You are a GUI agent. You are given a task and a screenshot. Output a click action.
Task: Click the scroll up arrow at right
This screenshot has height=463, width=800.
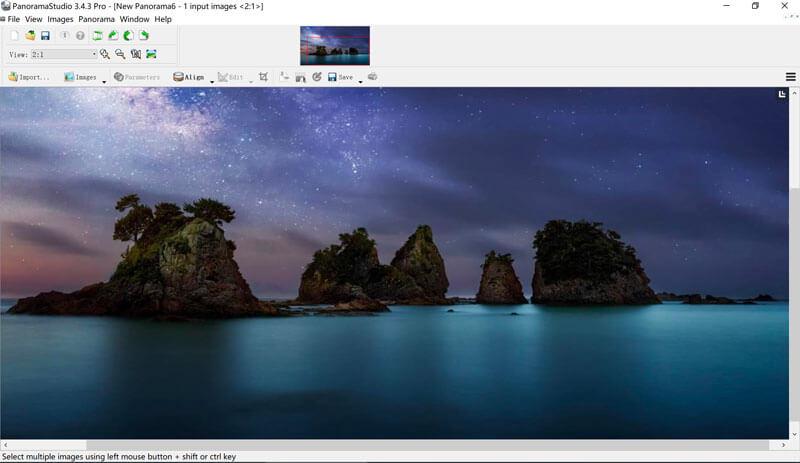click(x=794, y=93)
